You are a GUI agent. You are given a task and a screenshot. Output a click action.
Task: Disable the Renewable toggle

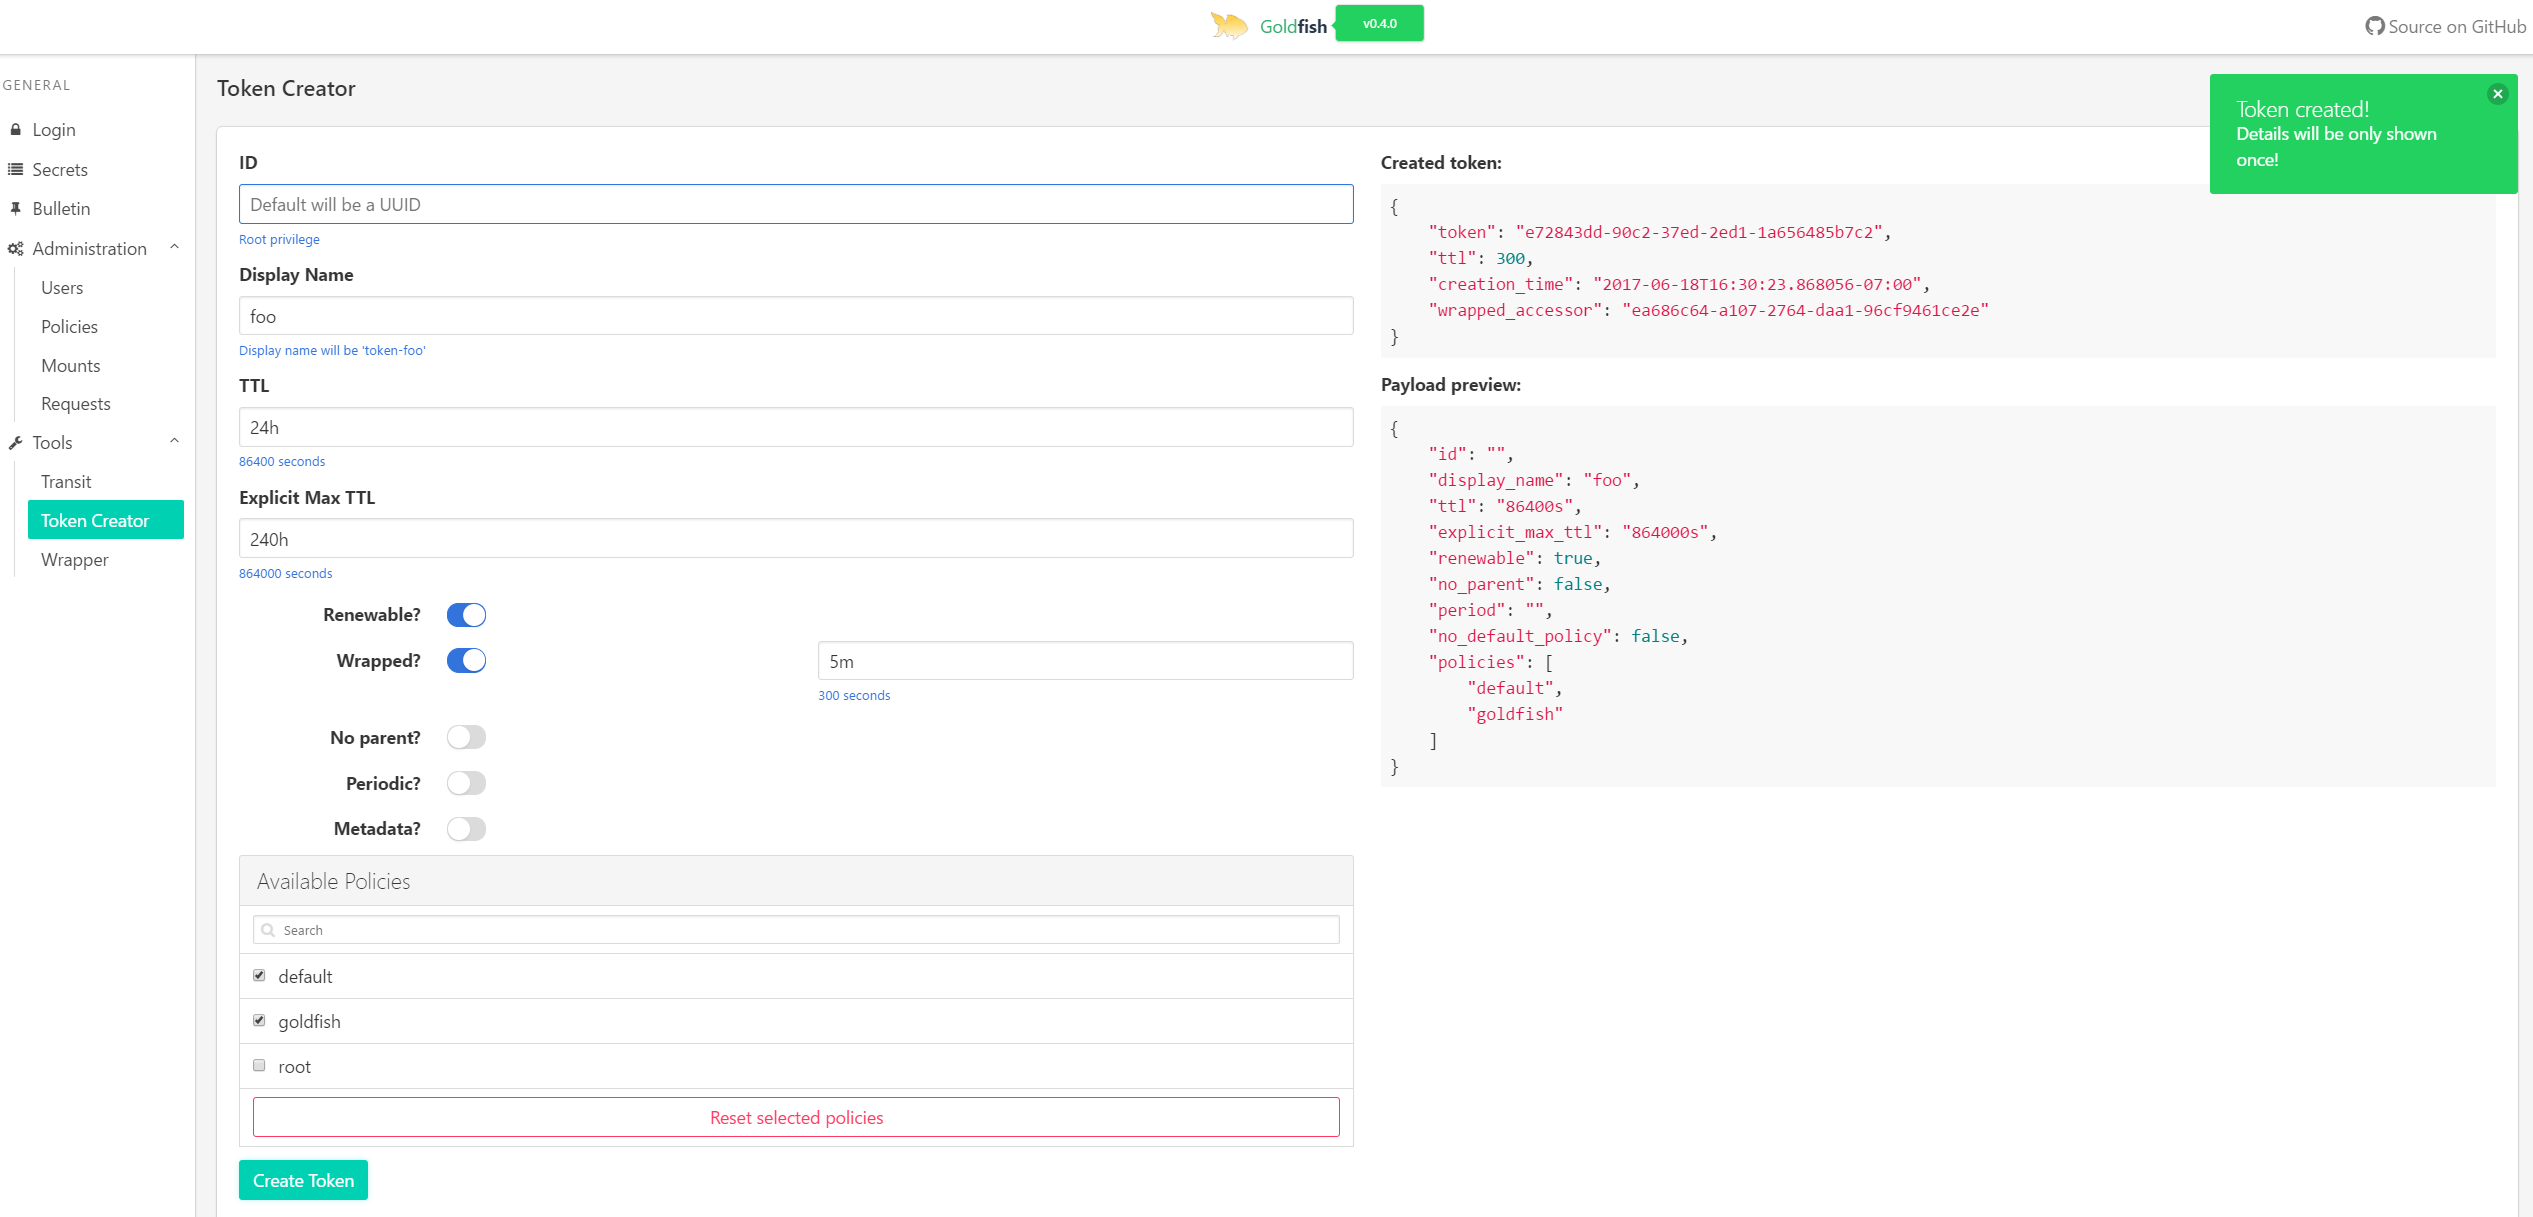(x=466, y=615)
